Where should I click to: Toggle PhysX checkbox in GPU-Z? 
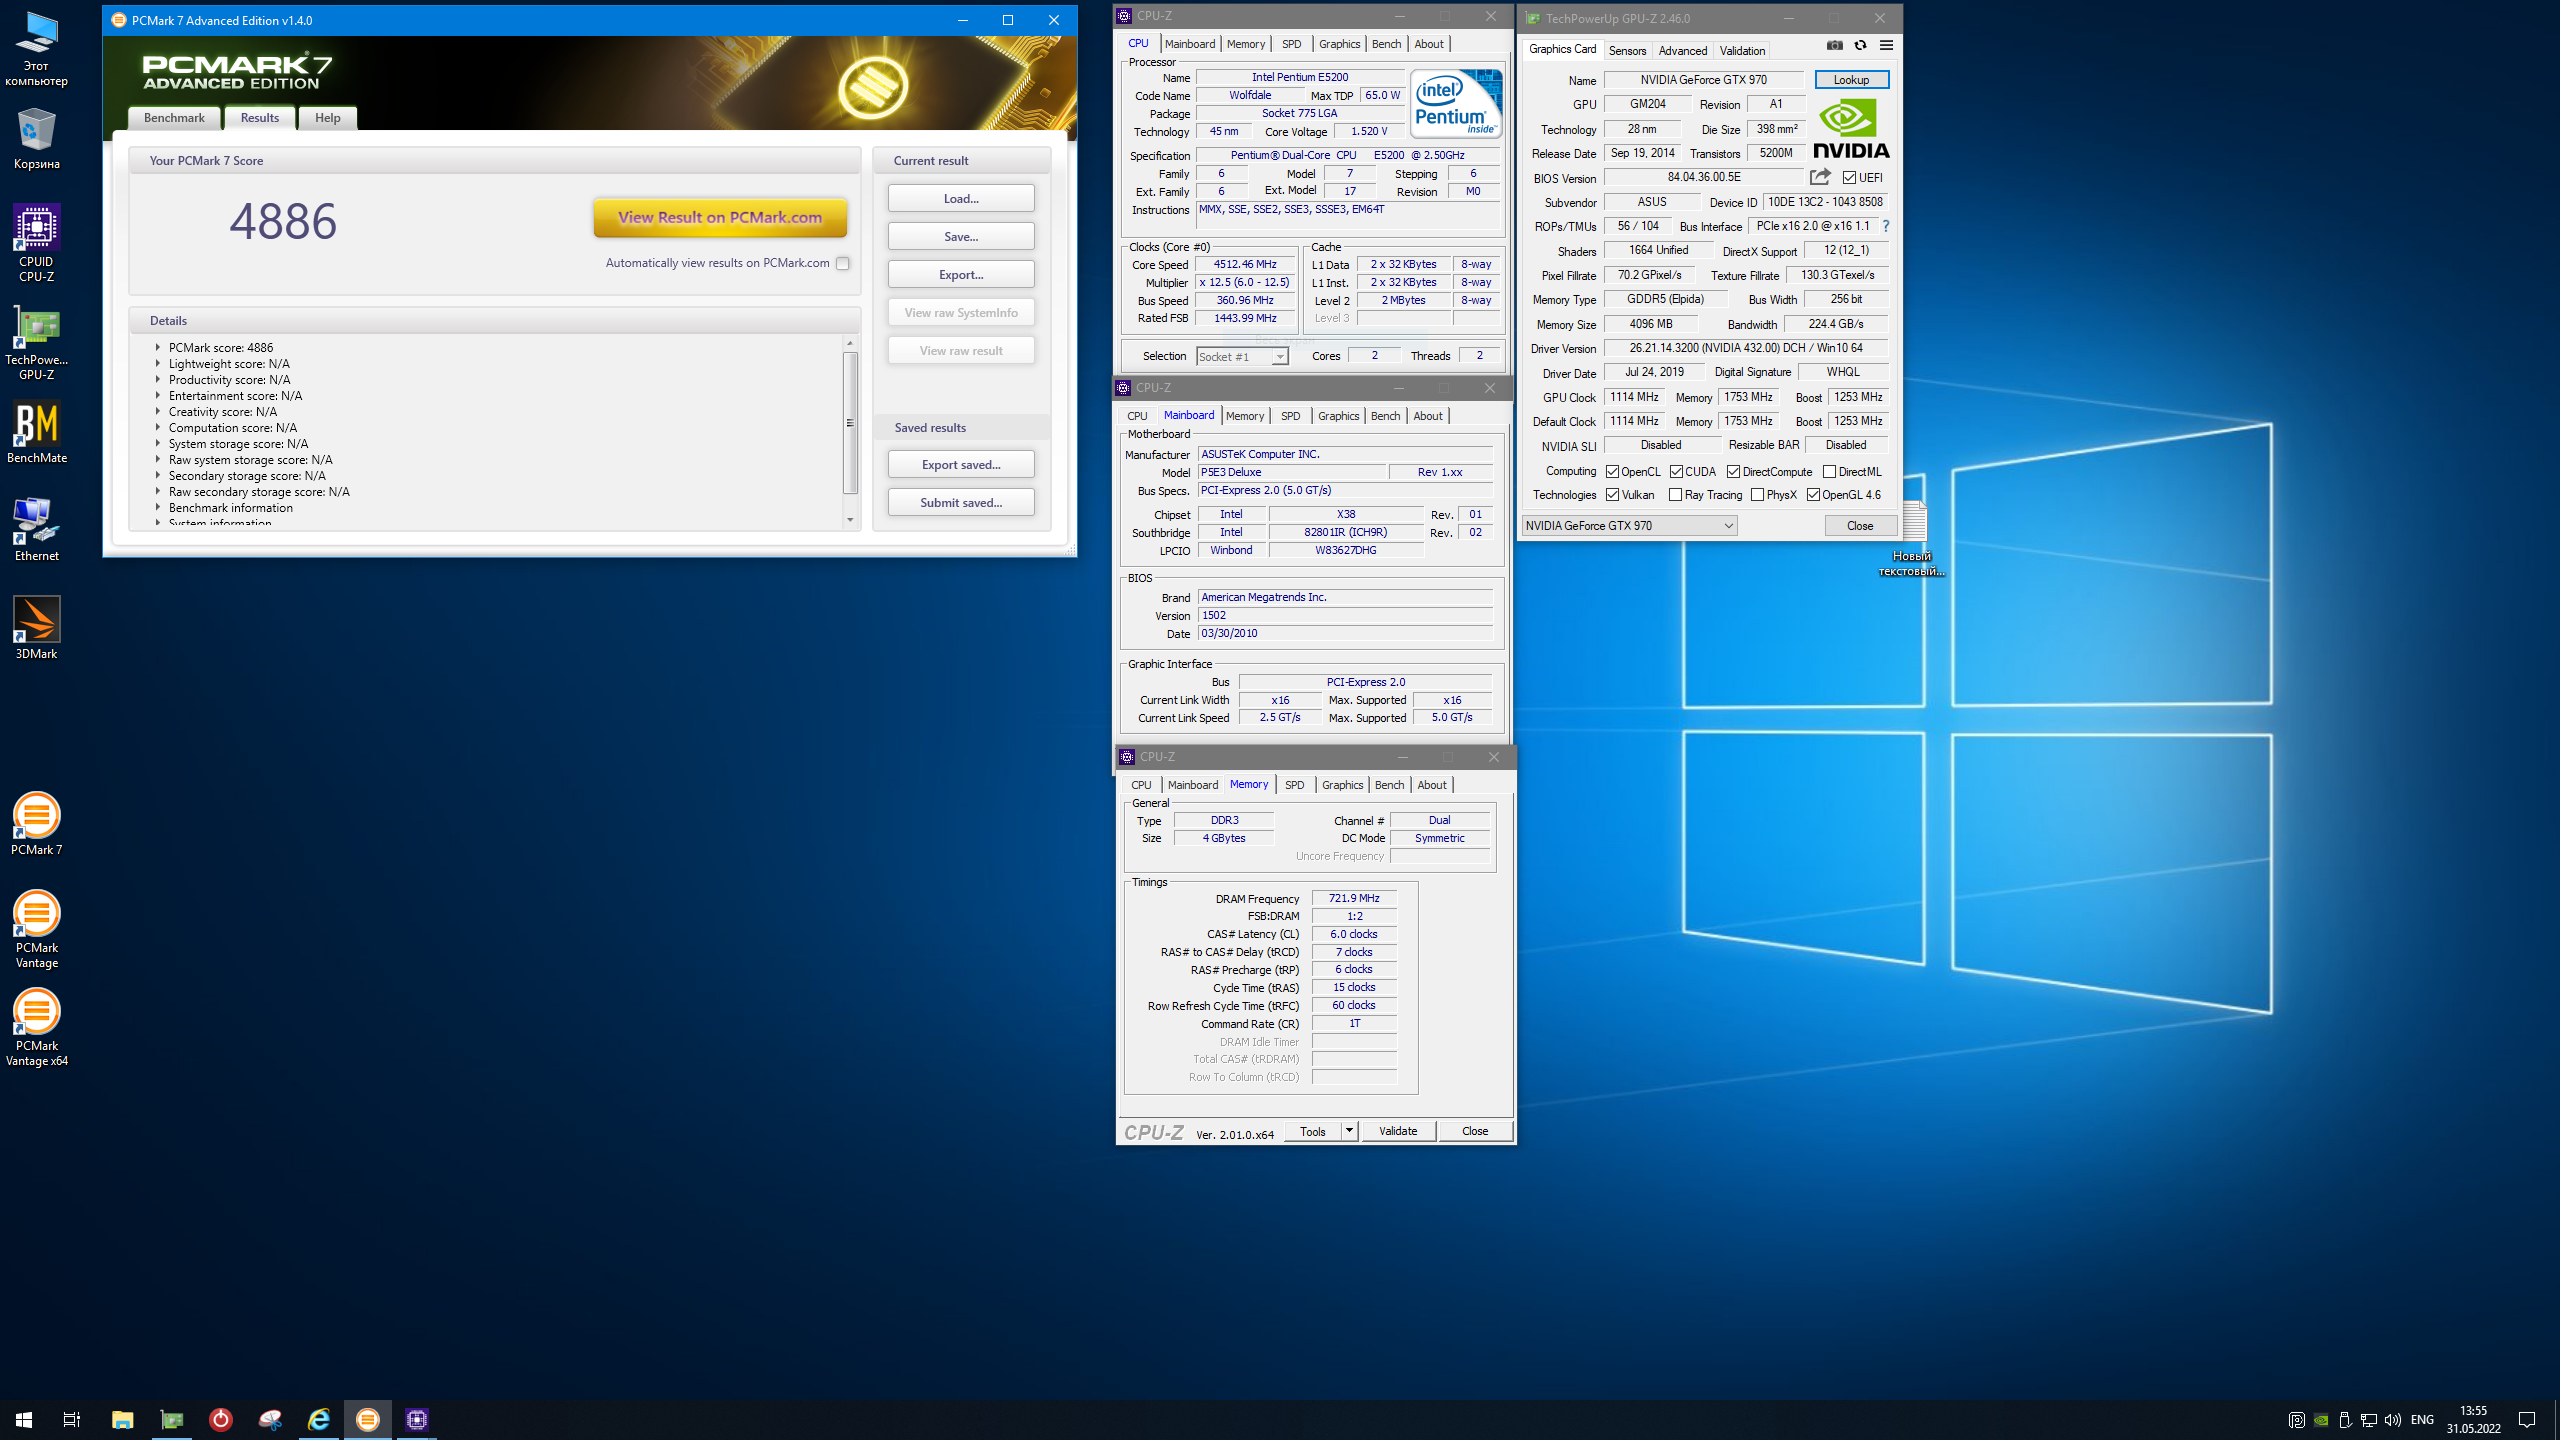(x=1757, y=495)
